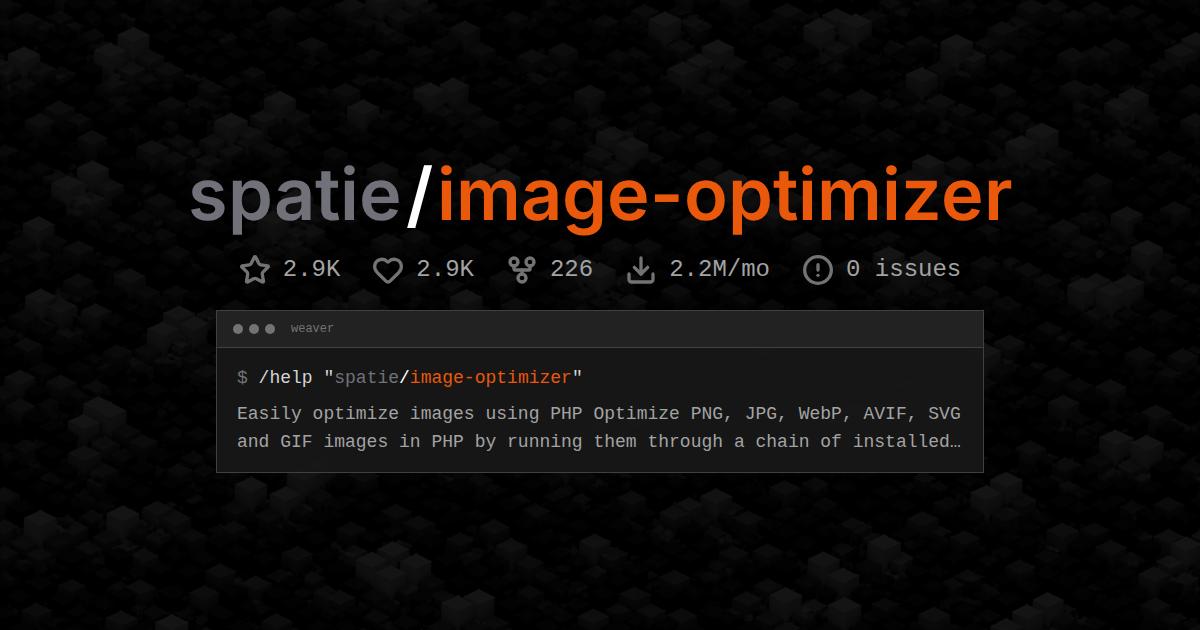Select the weaver terminal title
1200x630 pixels.
(x=312, y=328)
